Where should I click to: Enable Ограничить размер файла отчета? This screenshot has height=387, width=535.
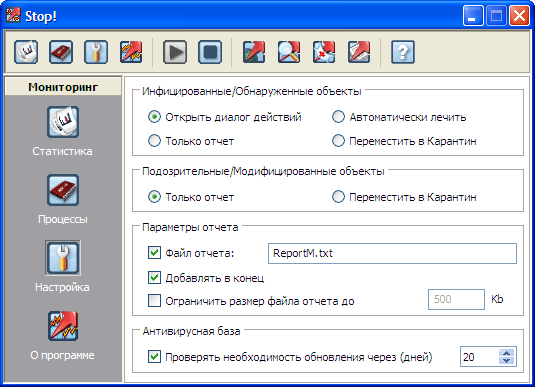[x=154, y=301]
